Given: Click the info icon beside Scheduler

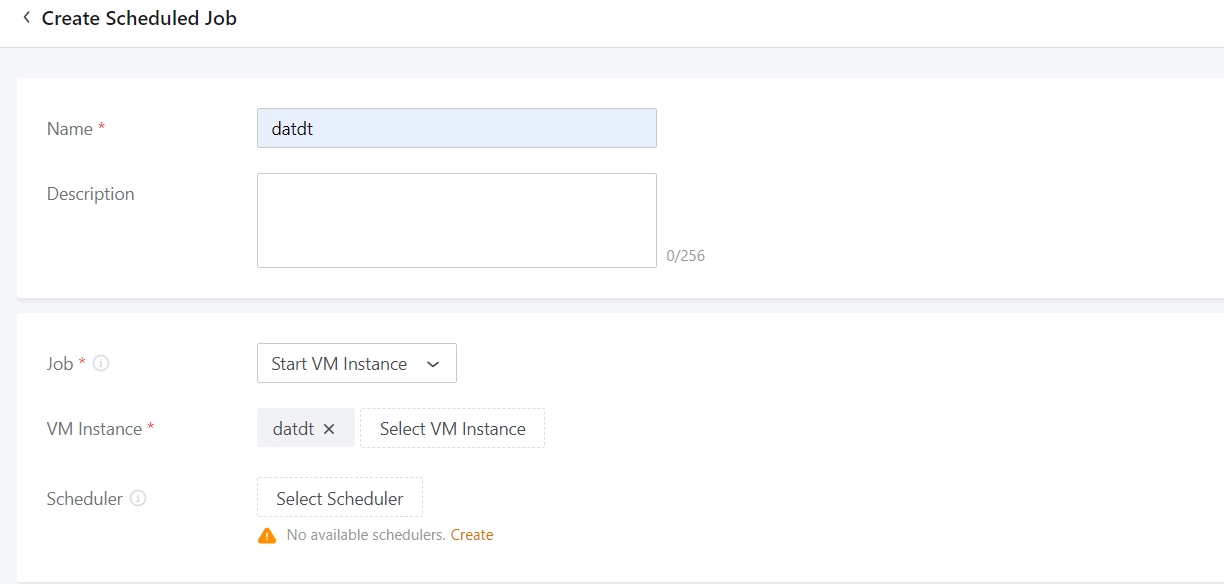Looking at the screenshot, I should tap(138, 498).
